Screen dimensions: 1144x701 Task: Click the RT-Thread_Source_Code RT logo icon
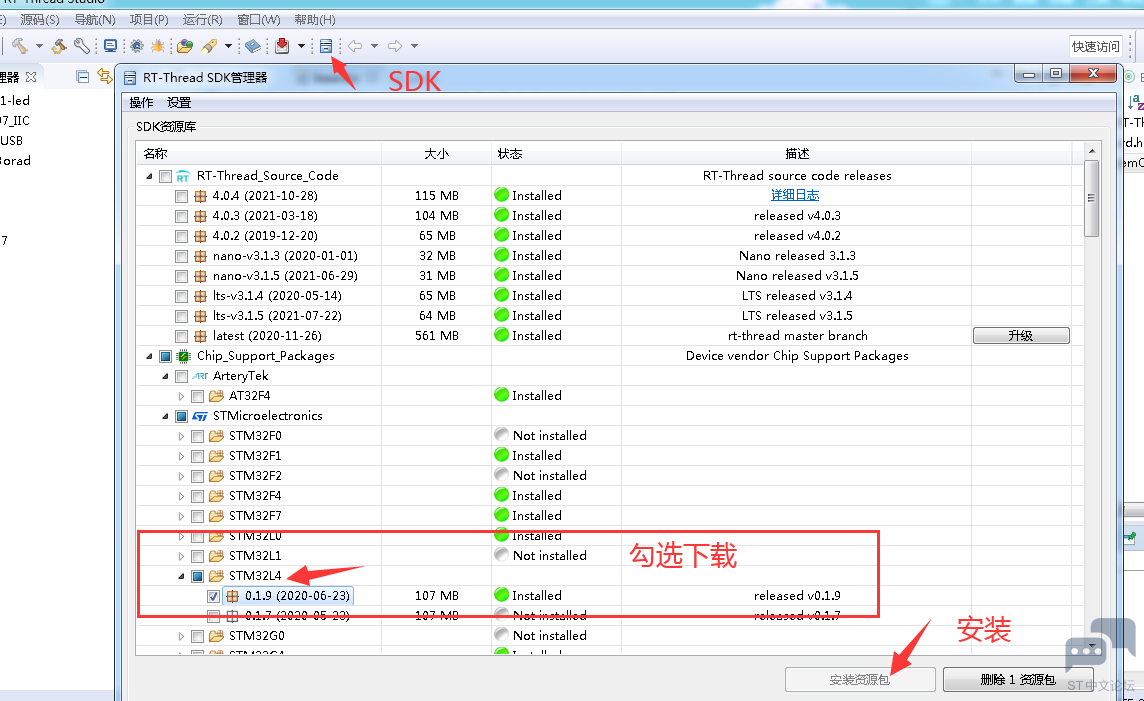(183, 177)
